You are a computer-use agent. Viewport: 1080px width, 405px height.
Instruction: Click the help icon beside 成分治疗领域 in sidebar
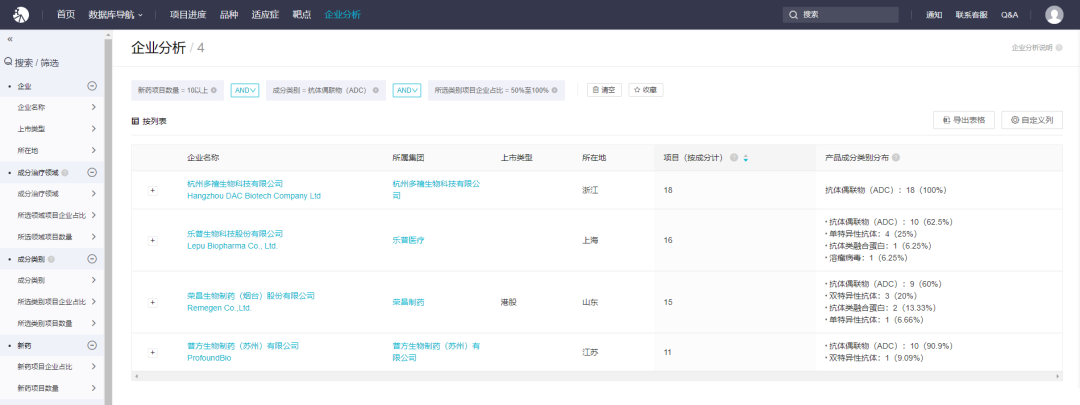[x=65, y=173]
